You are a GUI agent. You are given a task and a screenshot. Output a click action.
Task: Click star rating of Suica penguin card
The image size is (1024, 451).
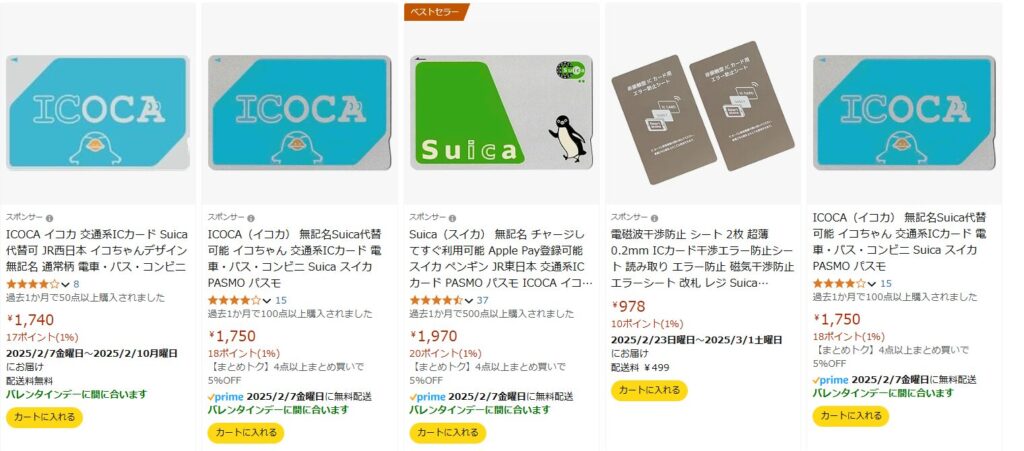pyautogui.click(x=436, y=300)
